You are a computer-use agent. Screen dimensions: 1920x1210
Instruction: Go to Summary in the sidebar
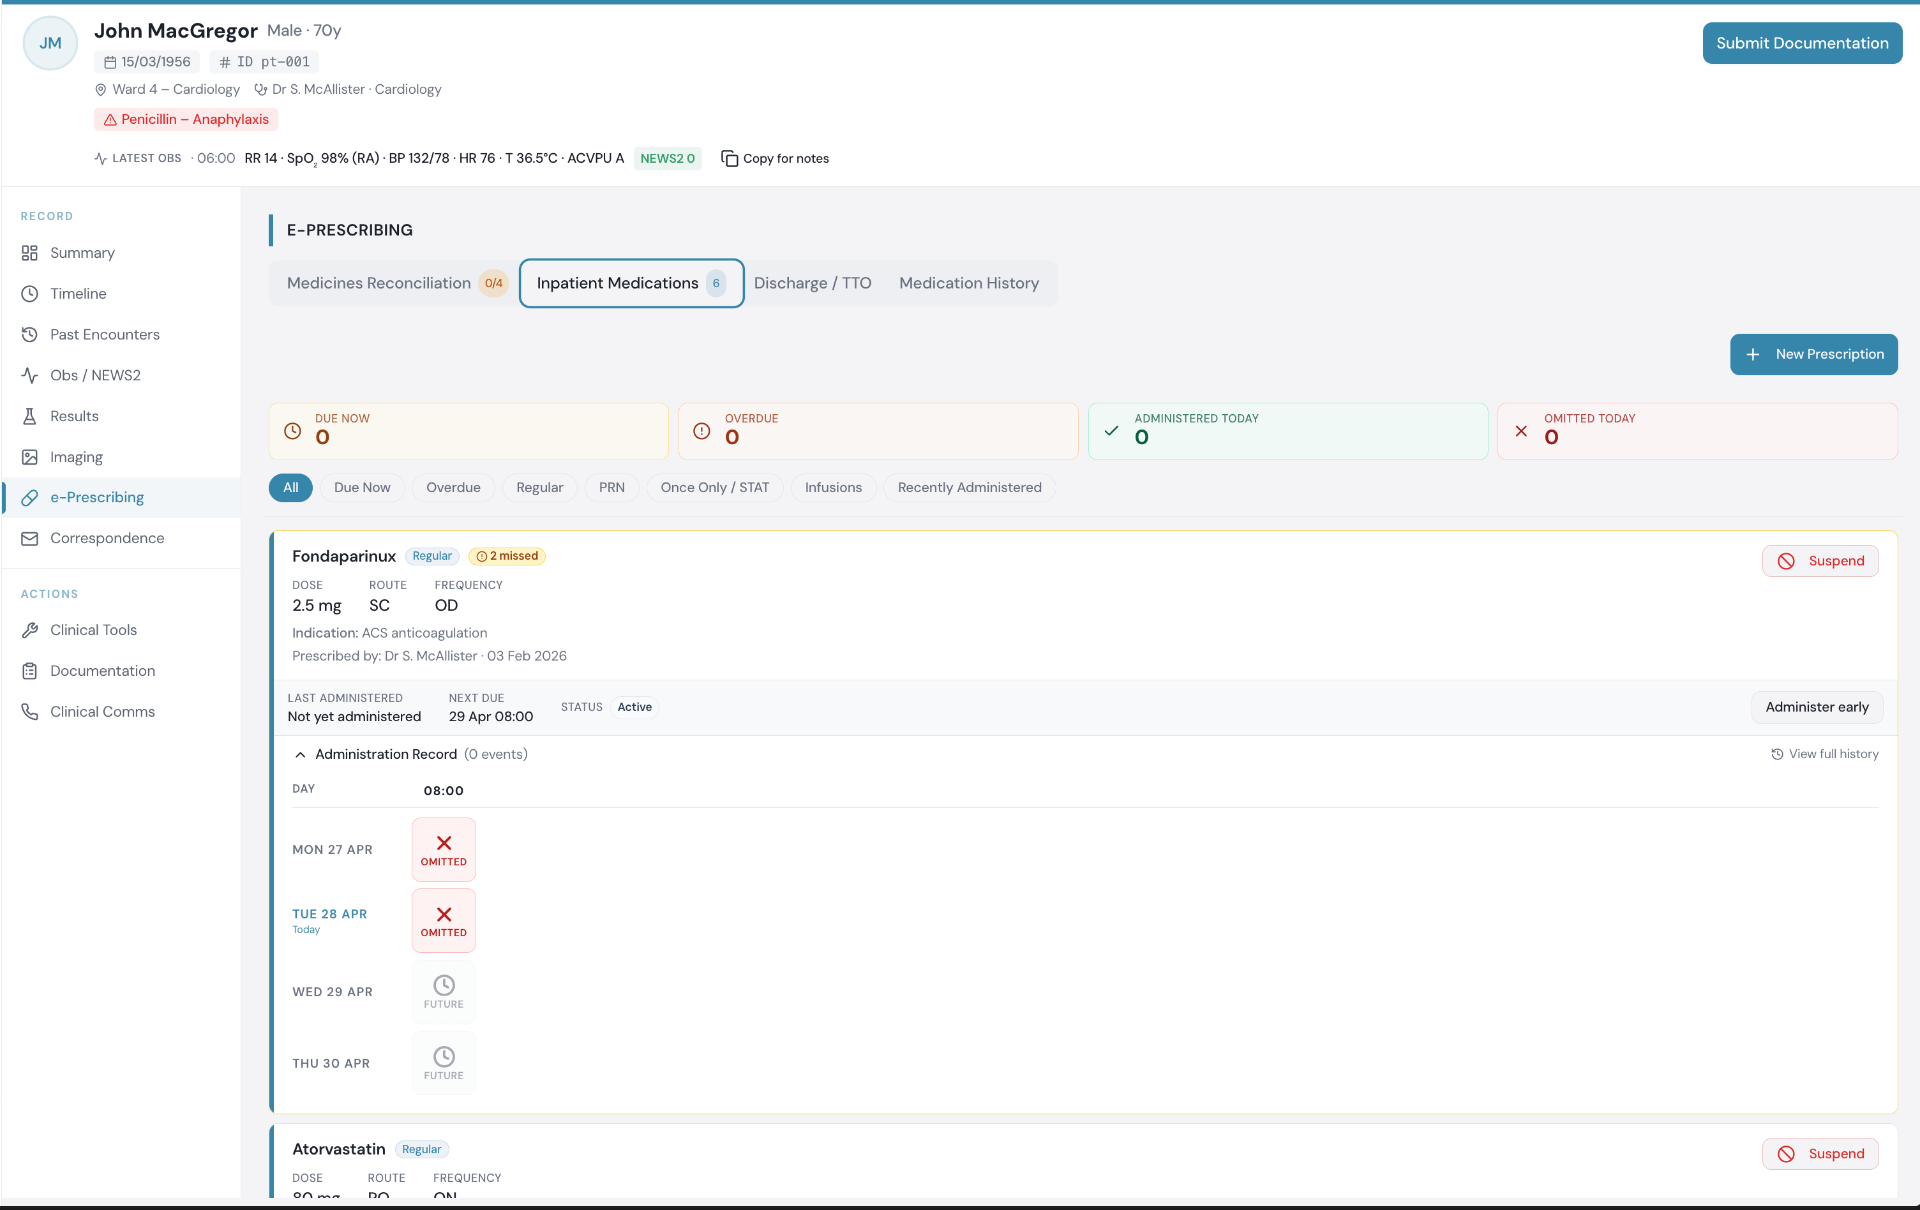(x=121, y=253)
